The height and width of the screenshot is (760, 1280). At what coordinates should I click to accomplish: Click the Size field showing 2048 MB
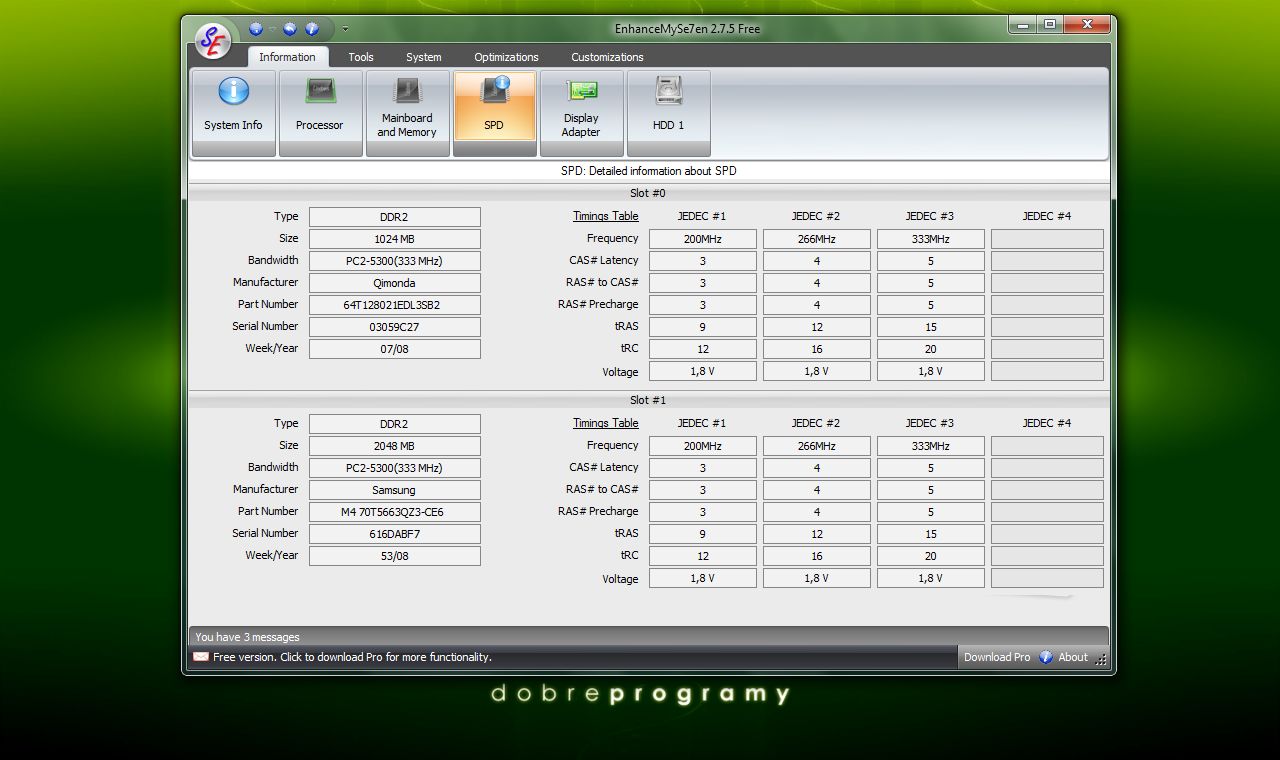point(394,446)
